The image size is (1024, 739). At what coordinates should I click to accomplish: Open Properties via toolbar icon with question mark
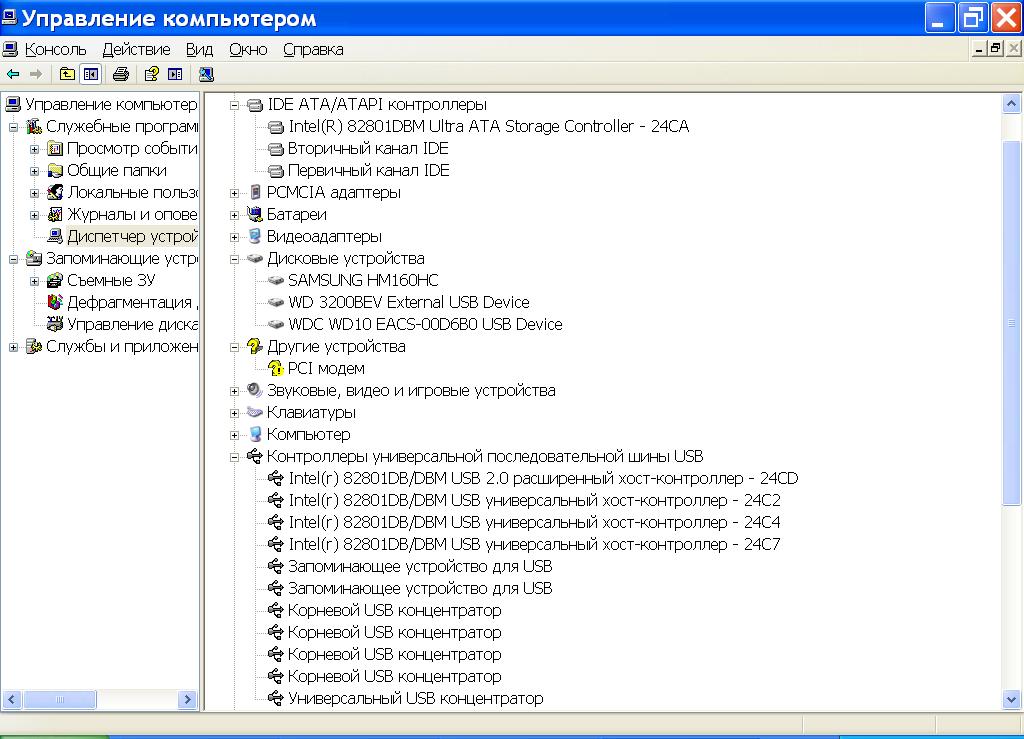[x=151, y=74]
